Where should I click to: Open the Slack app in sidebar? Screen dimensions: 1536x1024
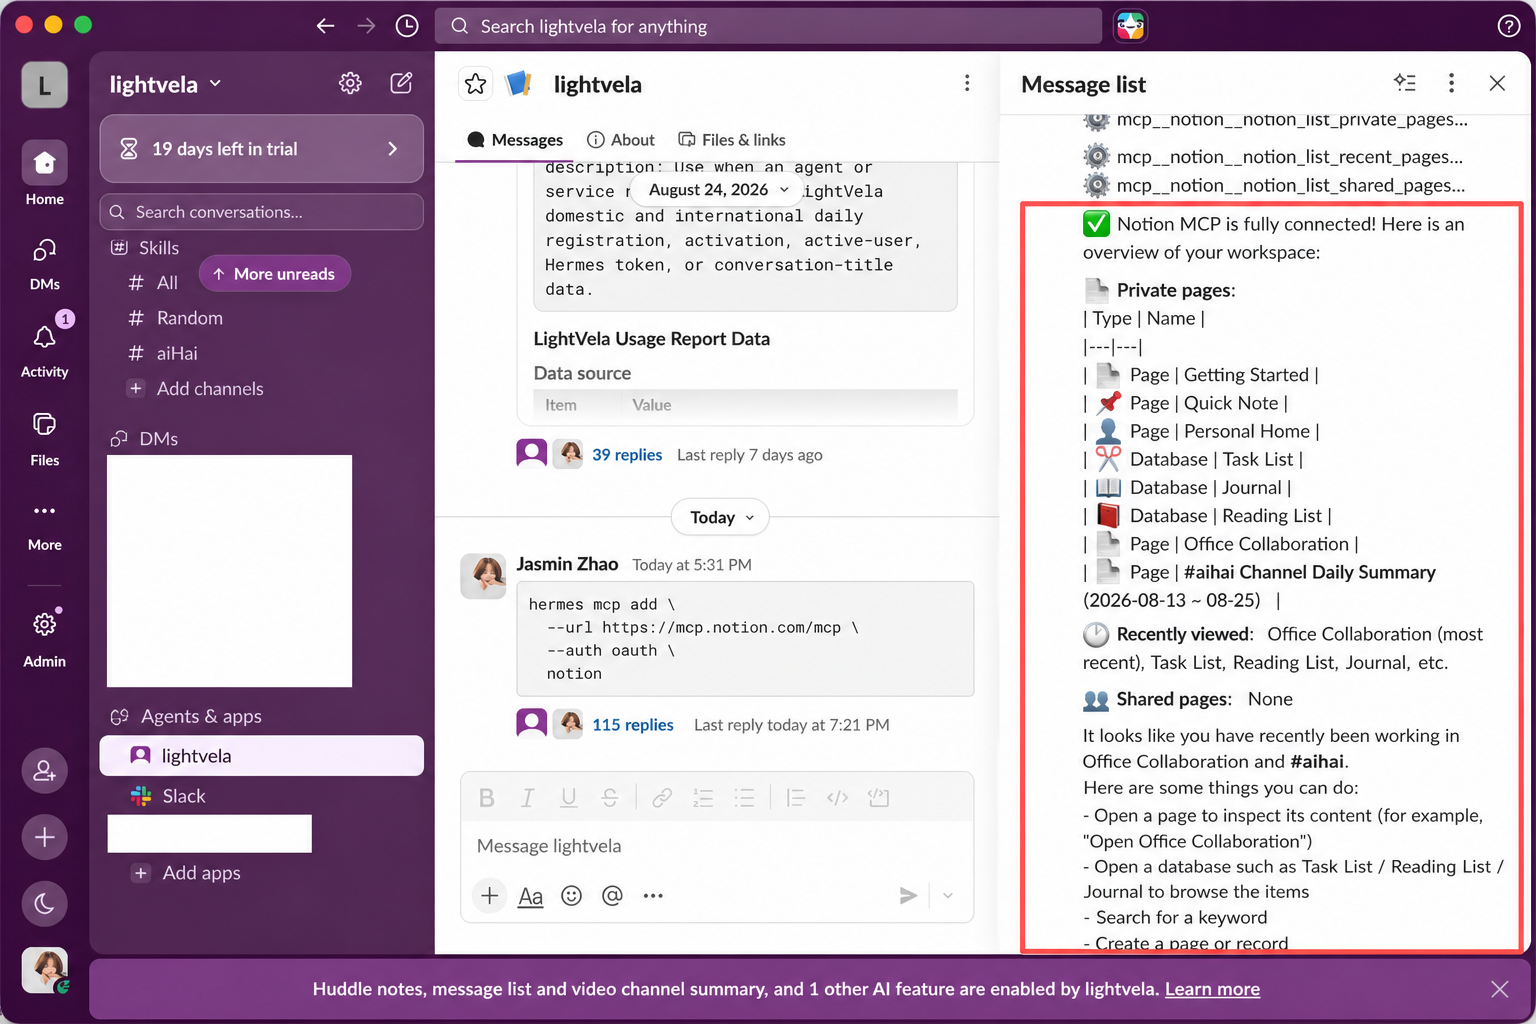262,796
